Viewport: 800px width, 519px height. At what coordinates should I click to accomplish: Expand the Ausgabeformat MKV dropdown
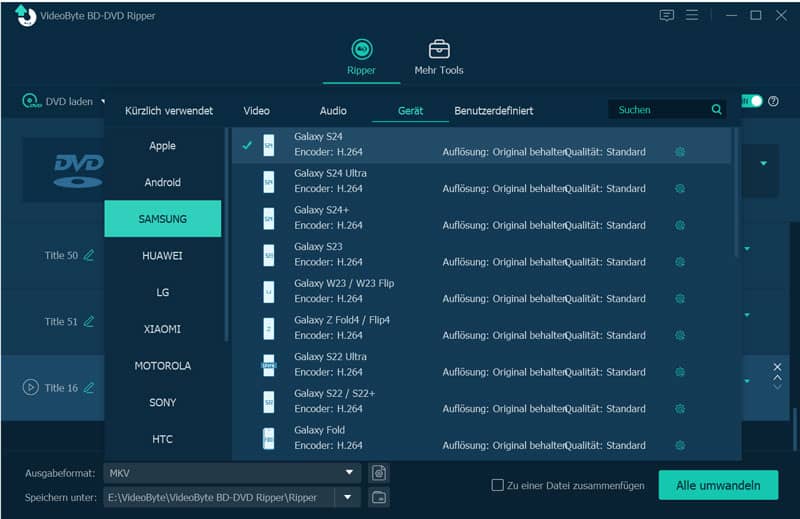tap(349, 473)
